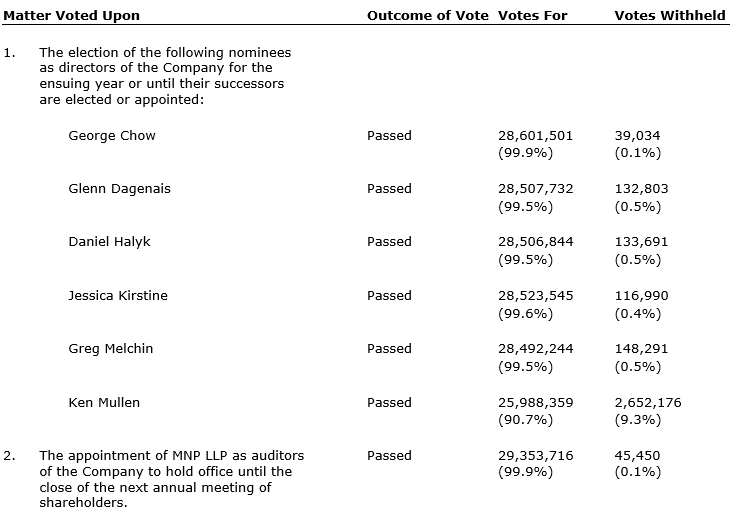Click the 90.7% percentage for Ken Mullen
Viewport: 755px width, 514px height.
tap(525, 419)
